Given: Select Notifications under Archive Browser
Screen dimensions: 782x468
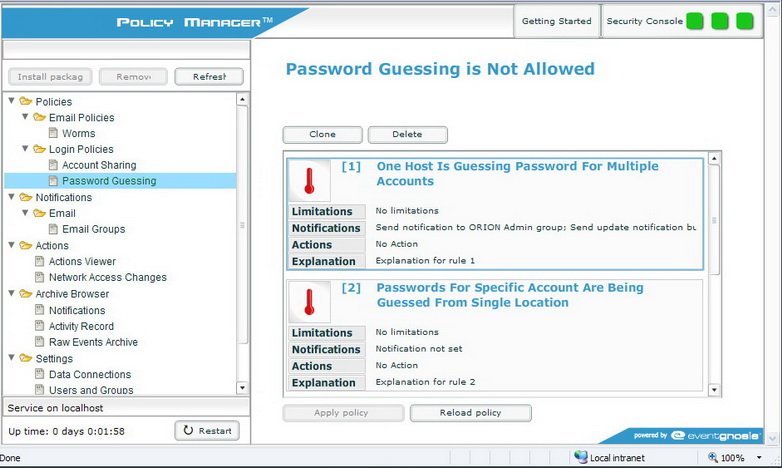Looking at the screenshot, I should (x=77, y=310).
